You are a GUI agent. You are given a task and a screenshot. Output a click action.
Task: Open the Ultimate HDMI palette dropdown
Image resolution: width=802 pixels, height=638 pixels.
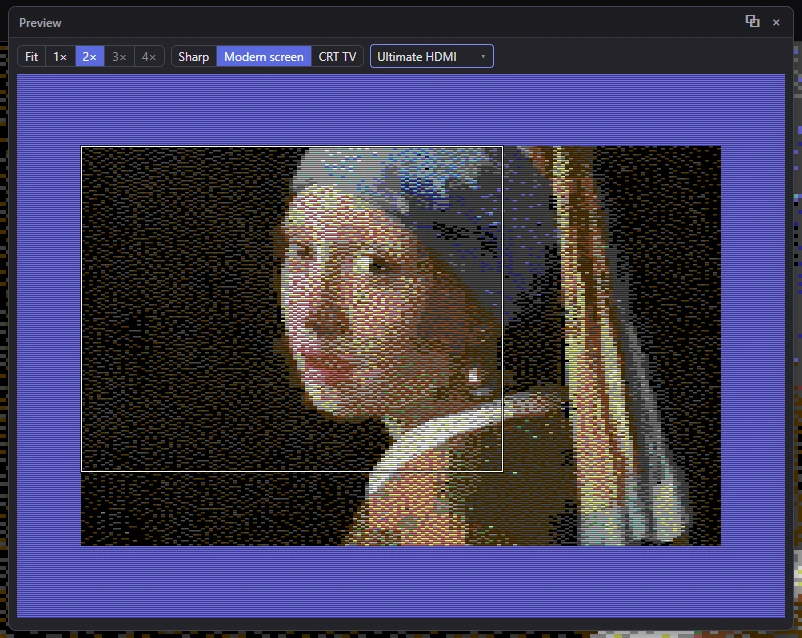click(x=432, y=56)
